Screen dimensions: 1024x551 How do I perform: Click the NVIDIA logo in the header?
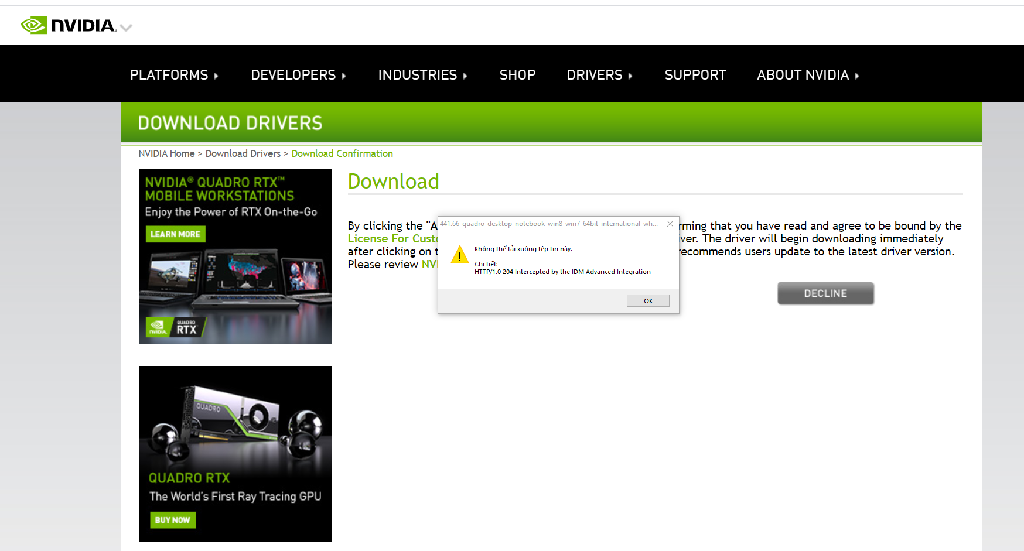coord(68,25)
